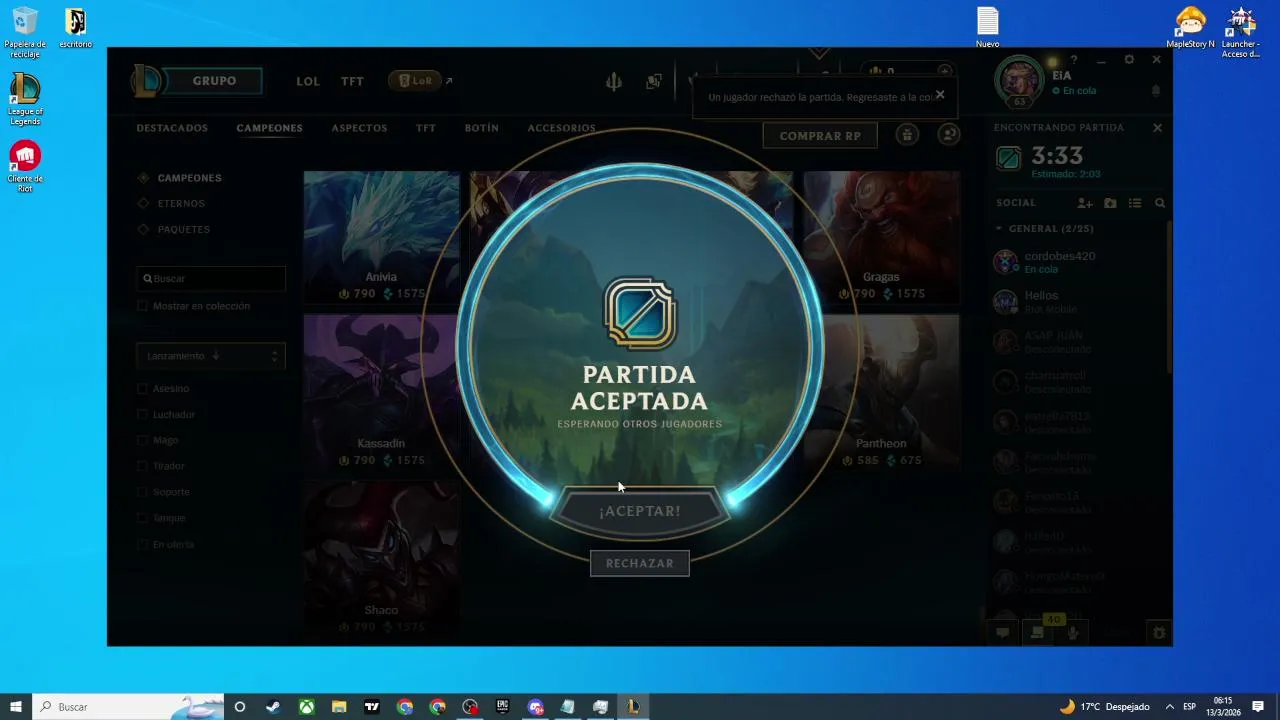Screen dimensions: 1280x720
Task: Click the social search magnifier icon
Action: 1160,203
